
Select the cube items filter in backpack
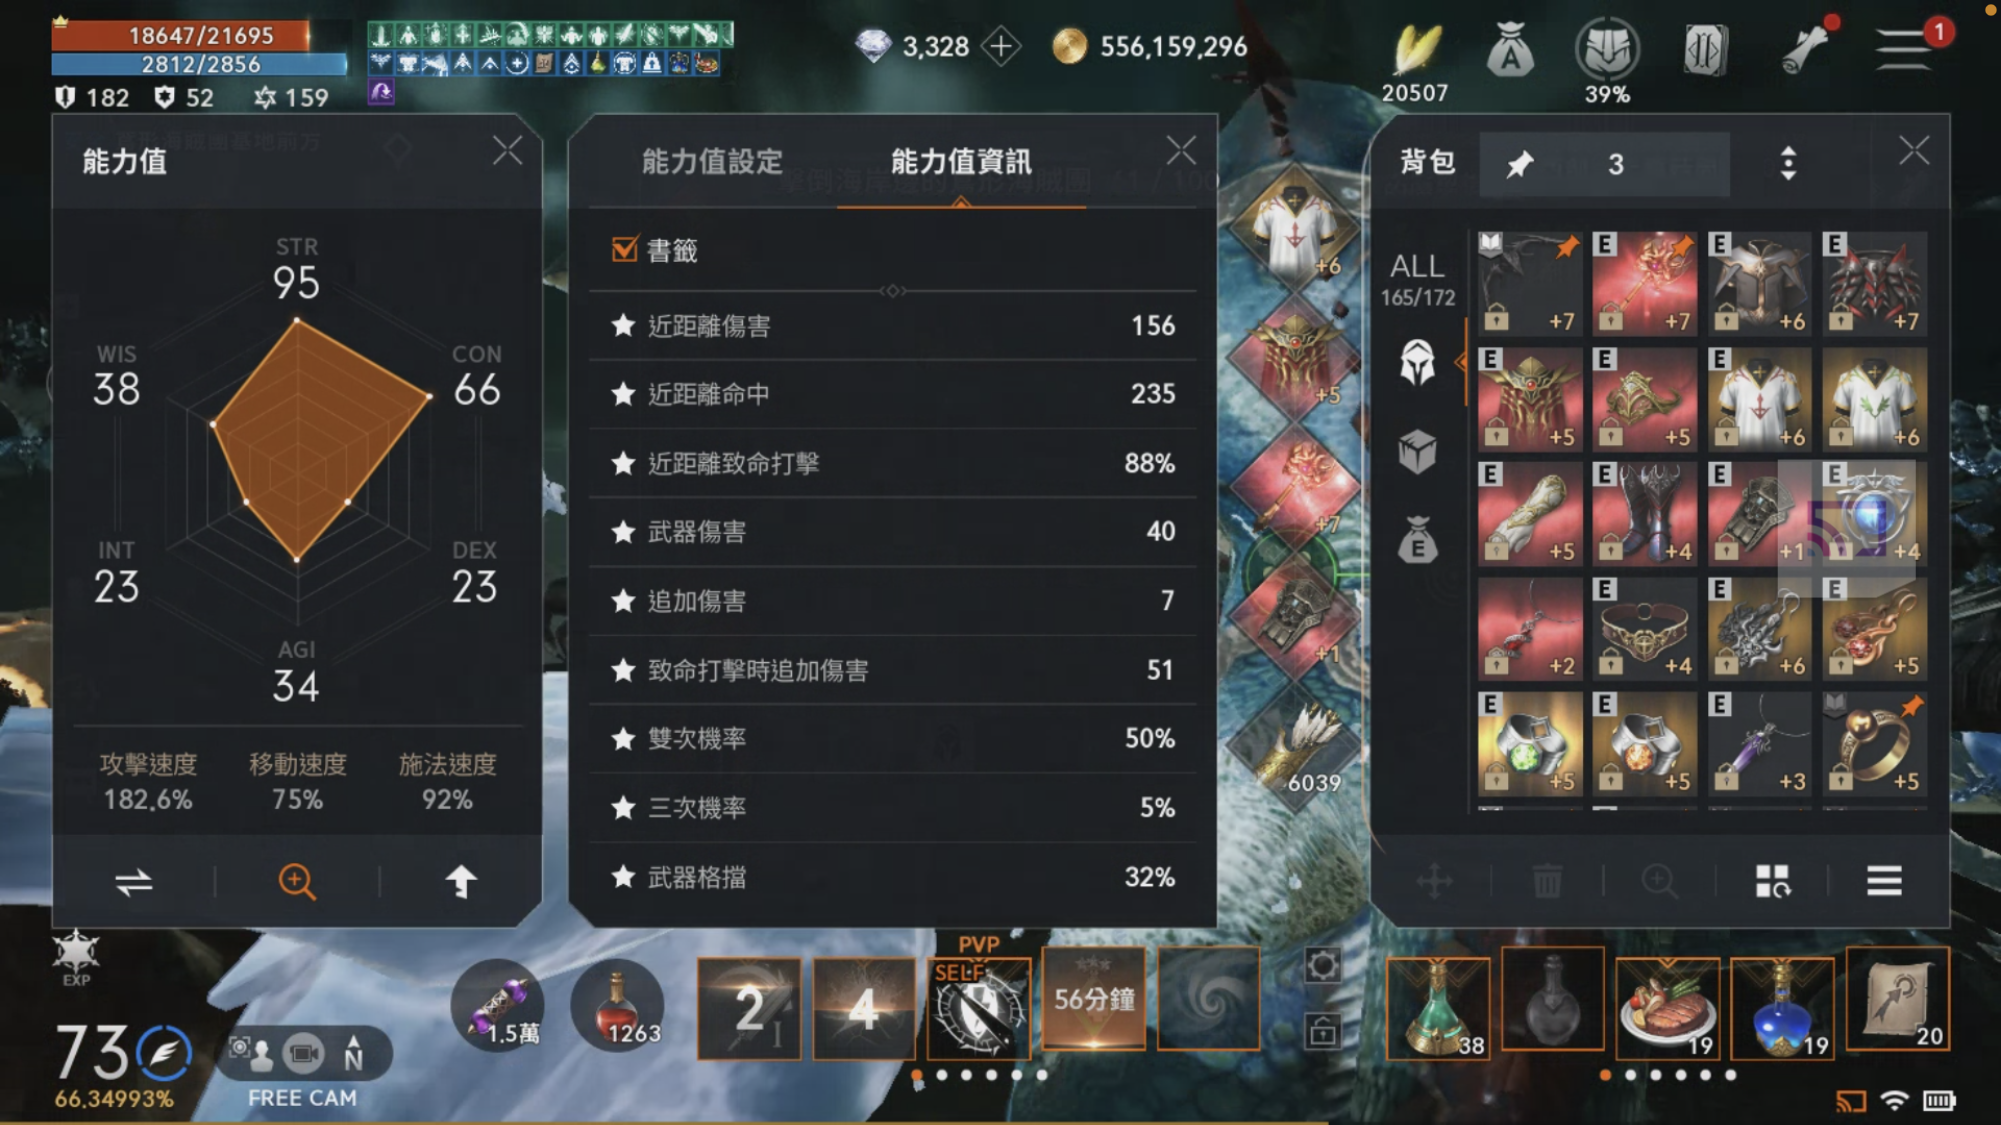coord(1416,452)
